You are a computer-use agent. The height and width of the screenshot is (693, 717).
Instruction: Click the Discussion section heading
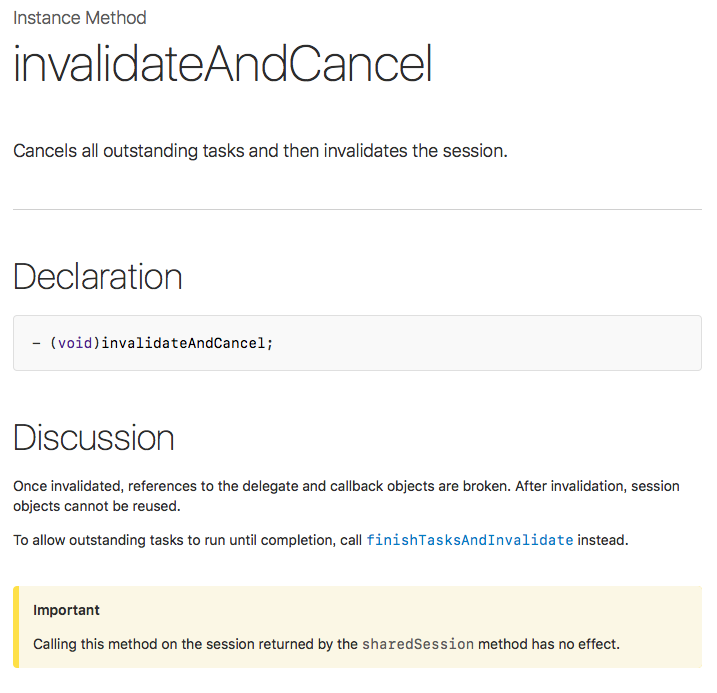94,438
